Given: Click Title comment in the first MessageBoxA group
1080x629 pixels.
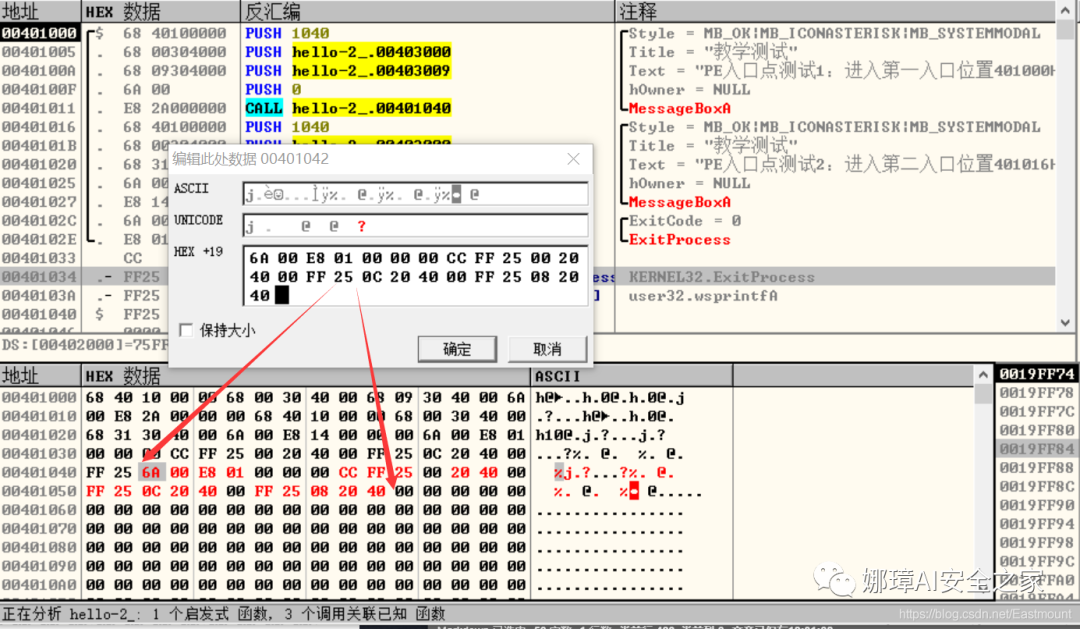Looking at the screenshot, I should [713, 52].
